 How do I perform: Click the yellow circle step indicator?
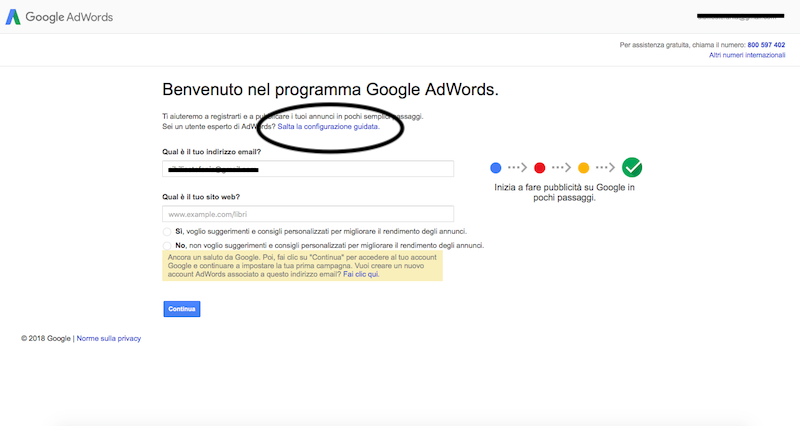click(583, 168)
